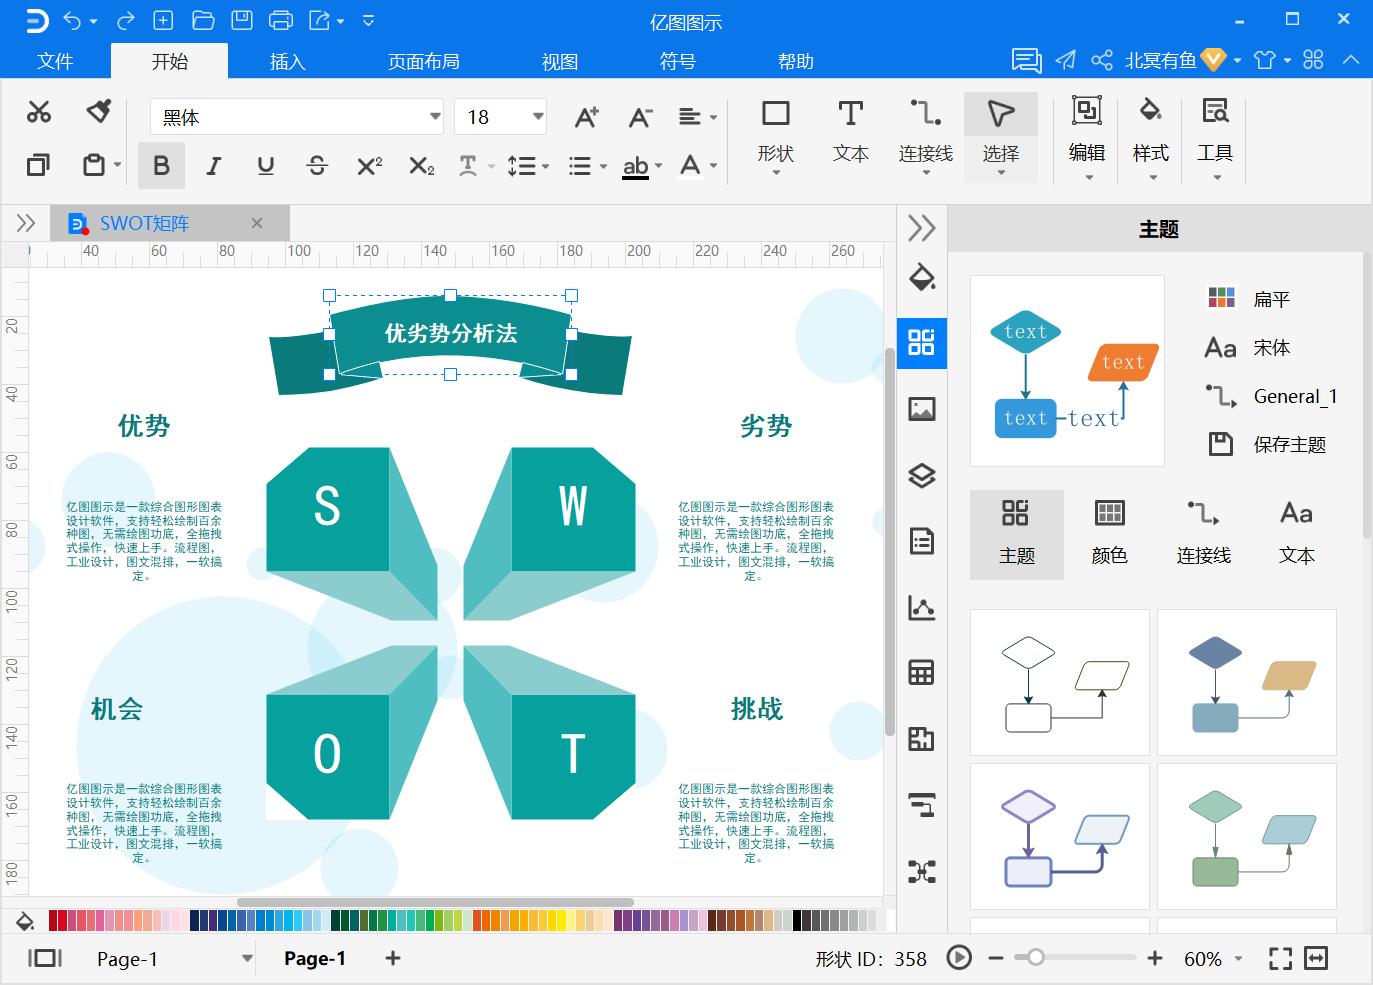Open the image panel on the right sidebar
The height and width of the screenshot is (985, 1373).
tap(921, 409)
